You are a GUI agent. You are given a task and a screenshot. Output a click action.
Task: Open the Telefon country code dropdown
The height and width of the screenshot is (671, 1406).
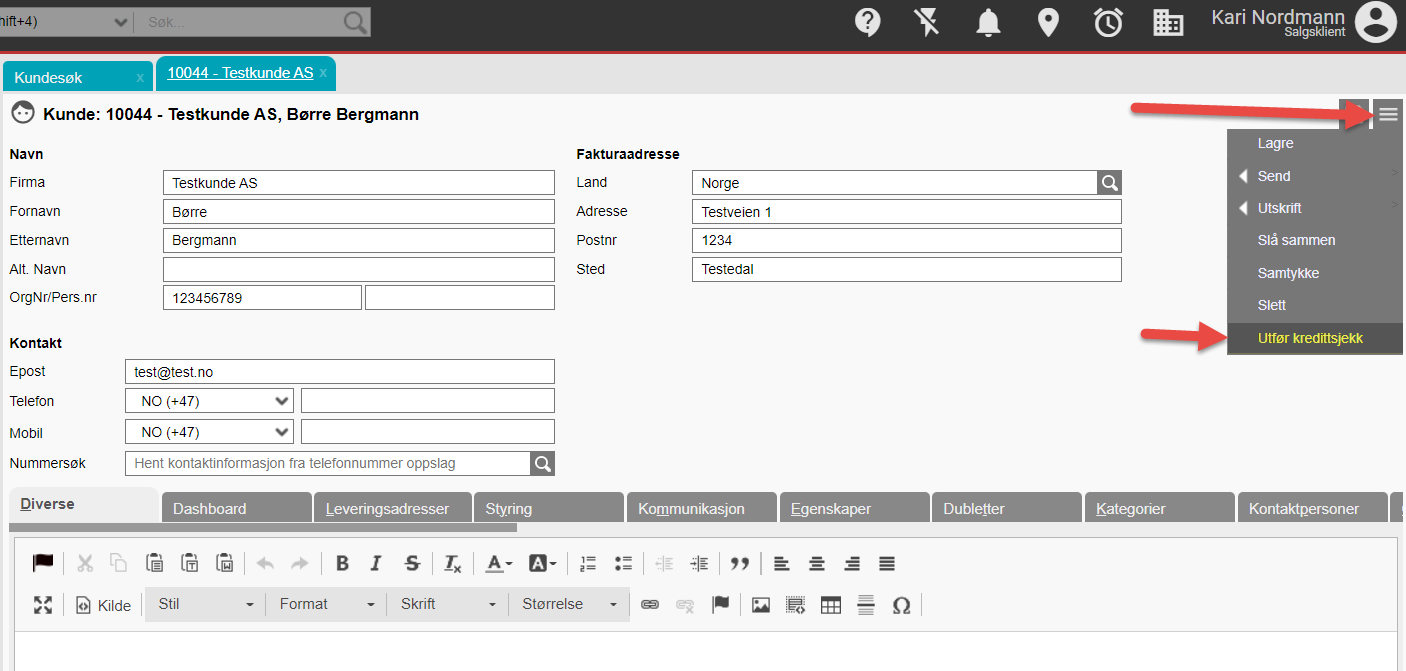tap(209, 401)
